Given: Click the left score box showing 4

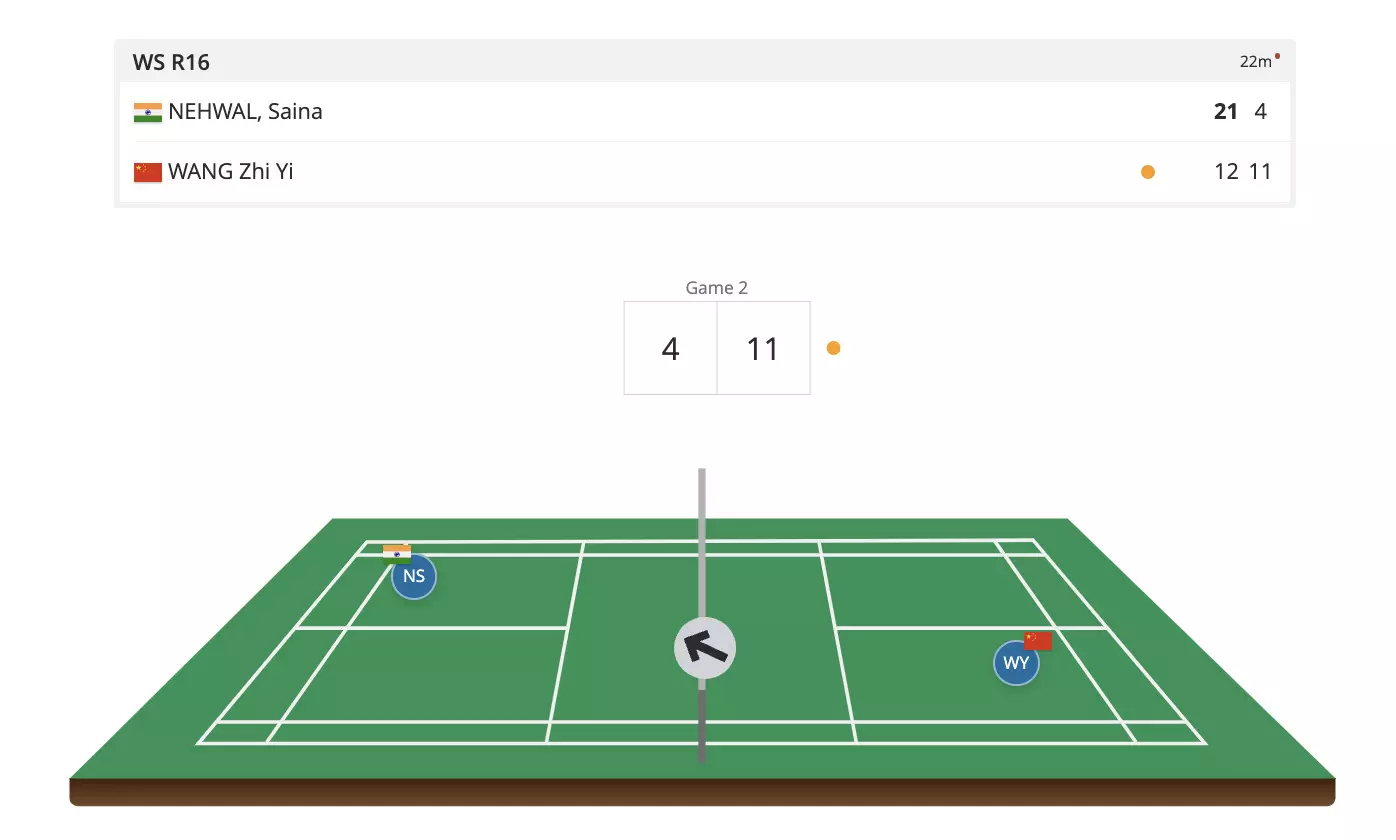Looking at the screenshot, I should 670,348.
